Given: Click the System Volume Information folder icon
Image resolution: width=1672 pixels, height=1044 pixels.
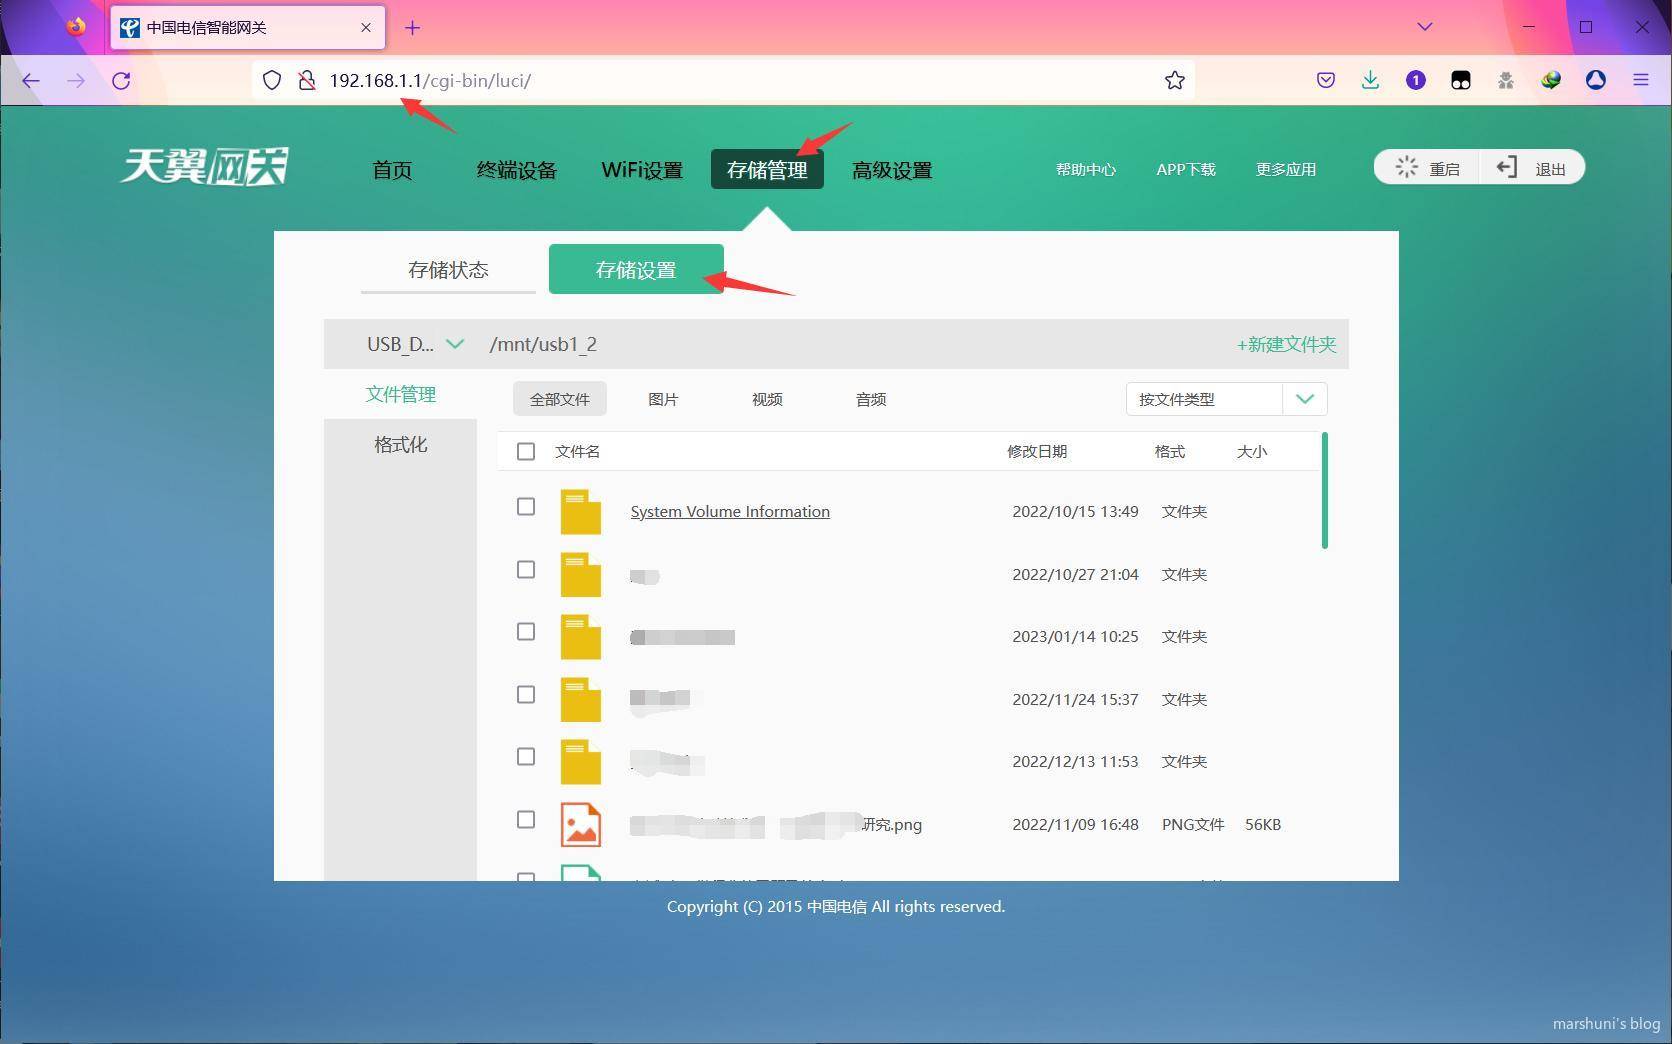Looking at the screenshot, I should tap(580, 512).
